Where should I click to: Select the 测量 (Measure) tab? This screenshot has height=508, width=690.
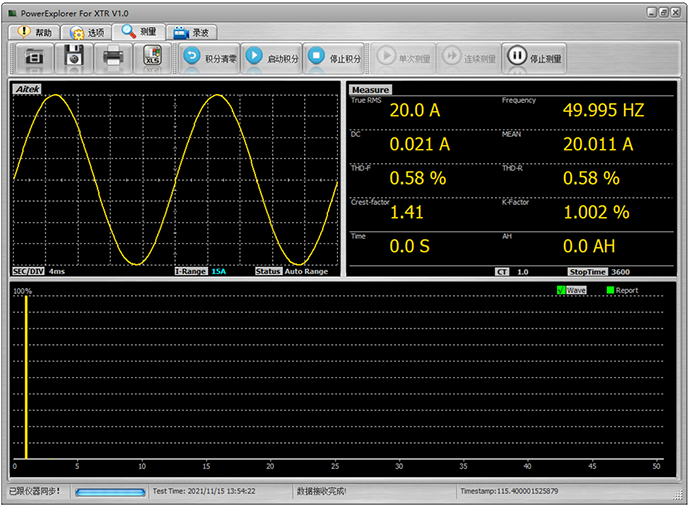tap(139, 31)
